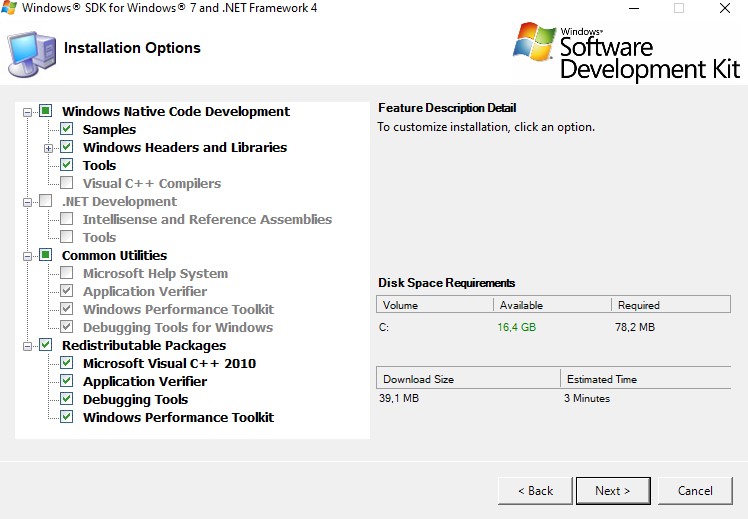The height and width of the screenshot is (519, 748).
Task: Click the Available column header
Action: [552, 305]
